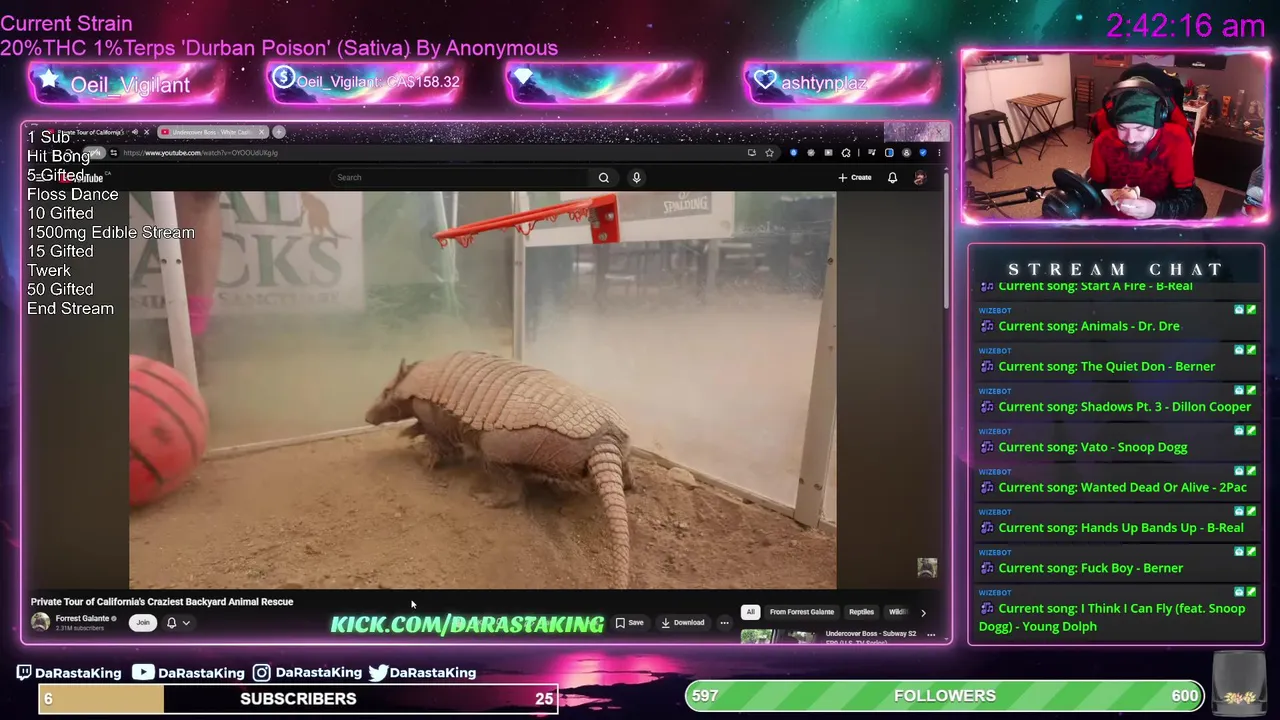Click the subscribers goal progress bar

click(298, 699)
